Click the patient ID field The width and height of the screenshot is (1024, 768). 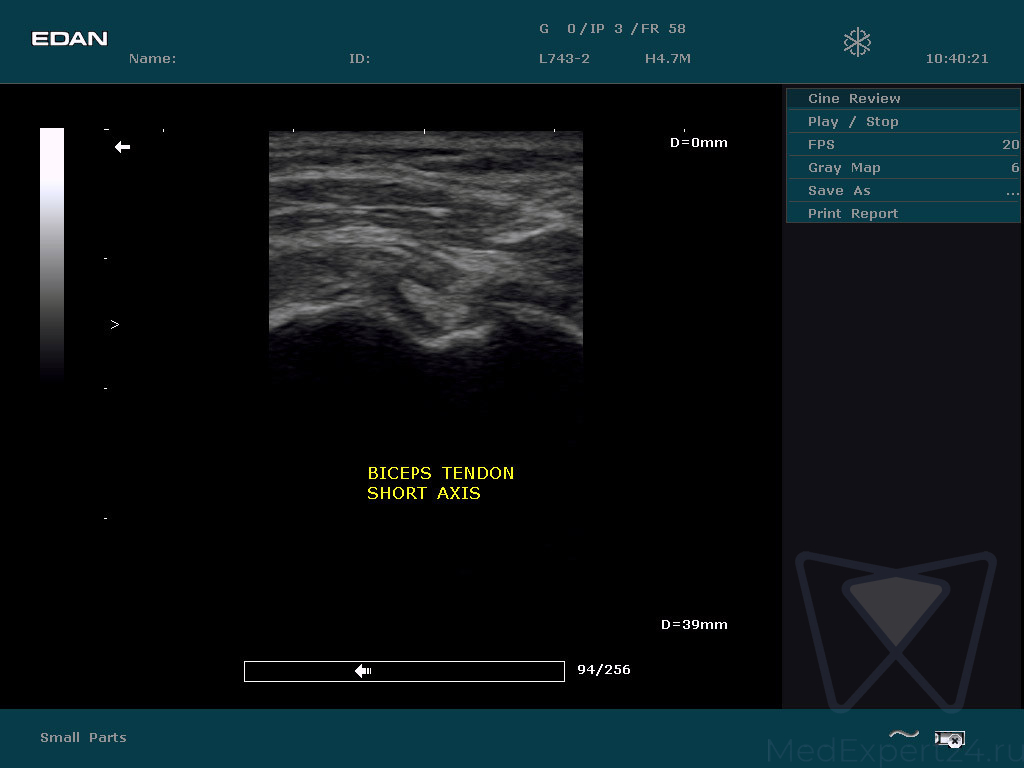(359, 59)
